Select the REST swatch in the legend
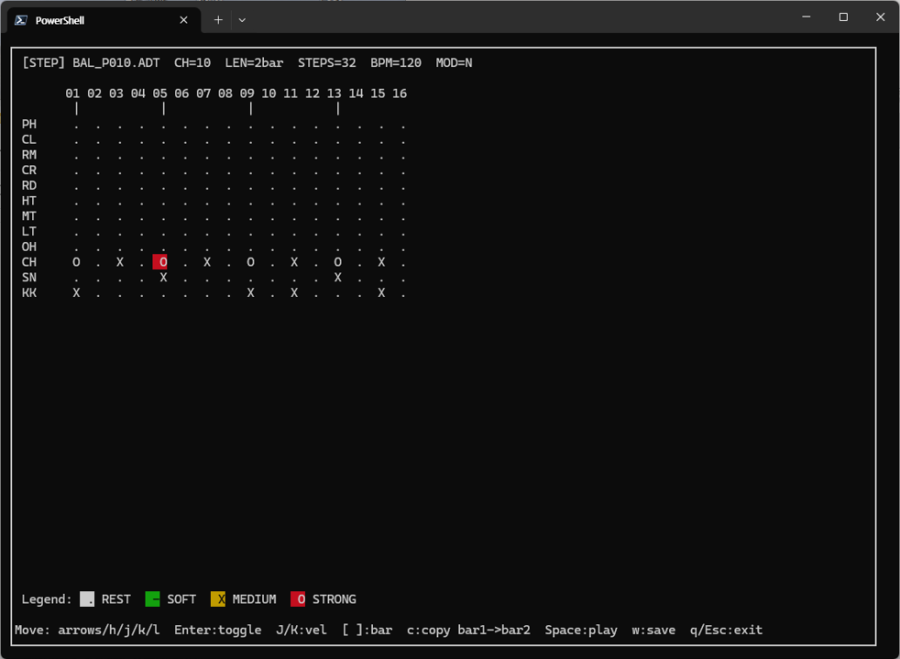Screen dimensions: 900x659 click(88, 598)
